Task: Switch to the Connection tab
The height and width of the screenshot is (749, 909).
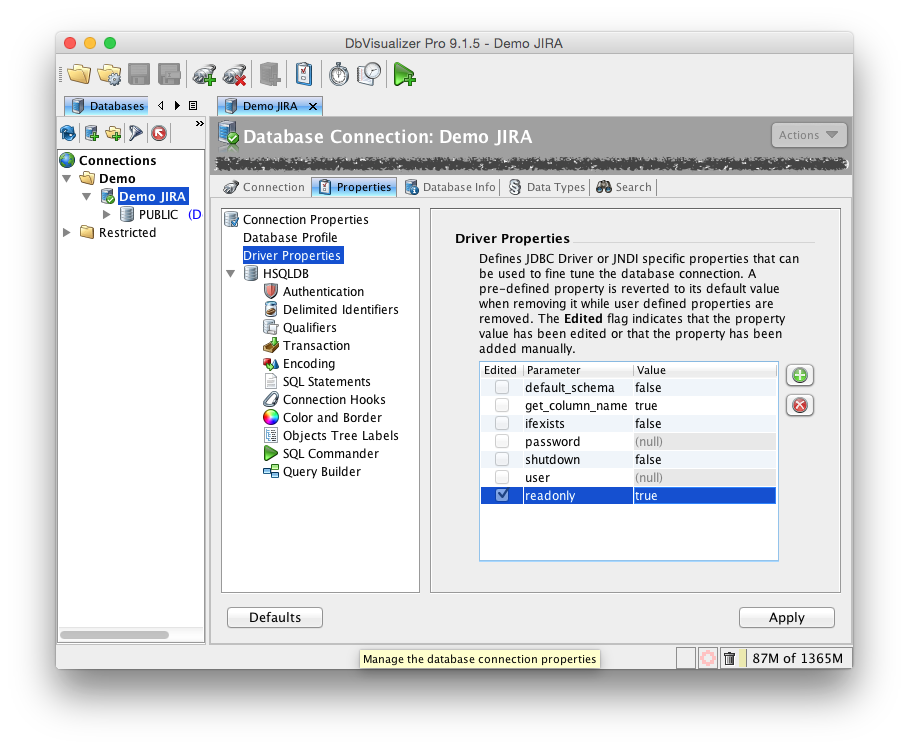Action: click(x=264, y=187)
